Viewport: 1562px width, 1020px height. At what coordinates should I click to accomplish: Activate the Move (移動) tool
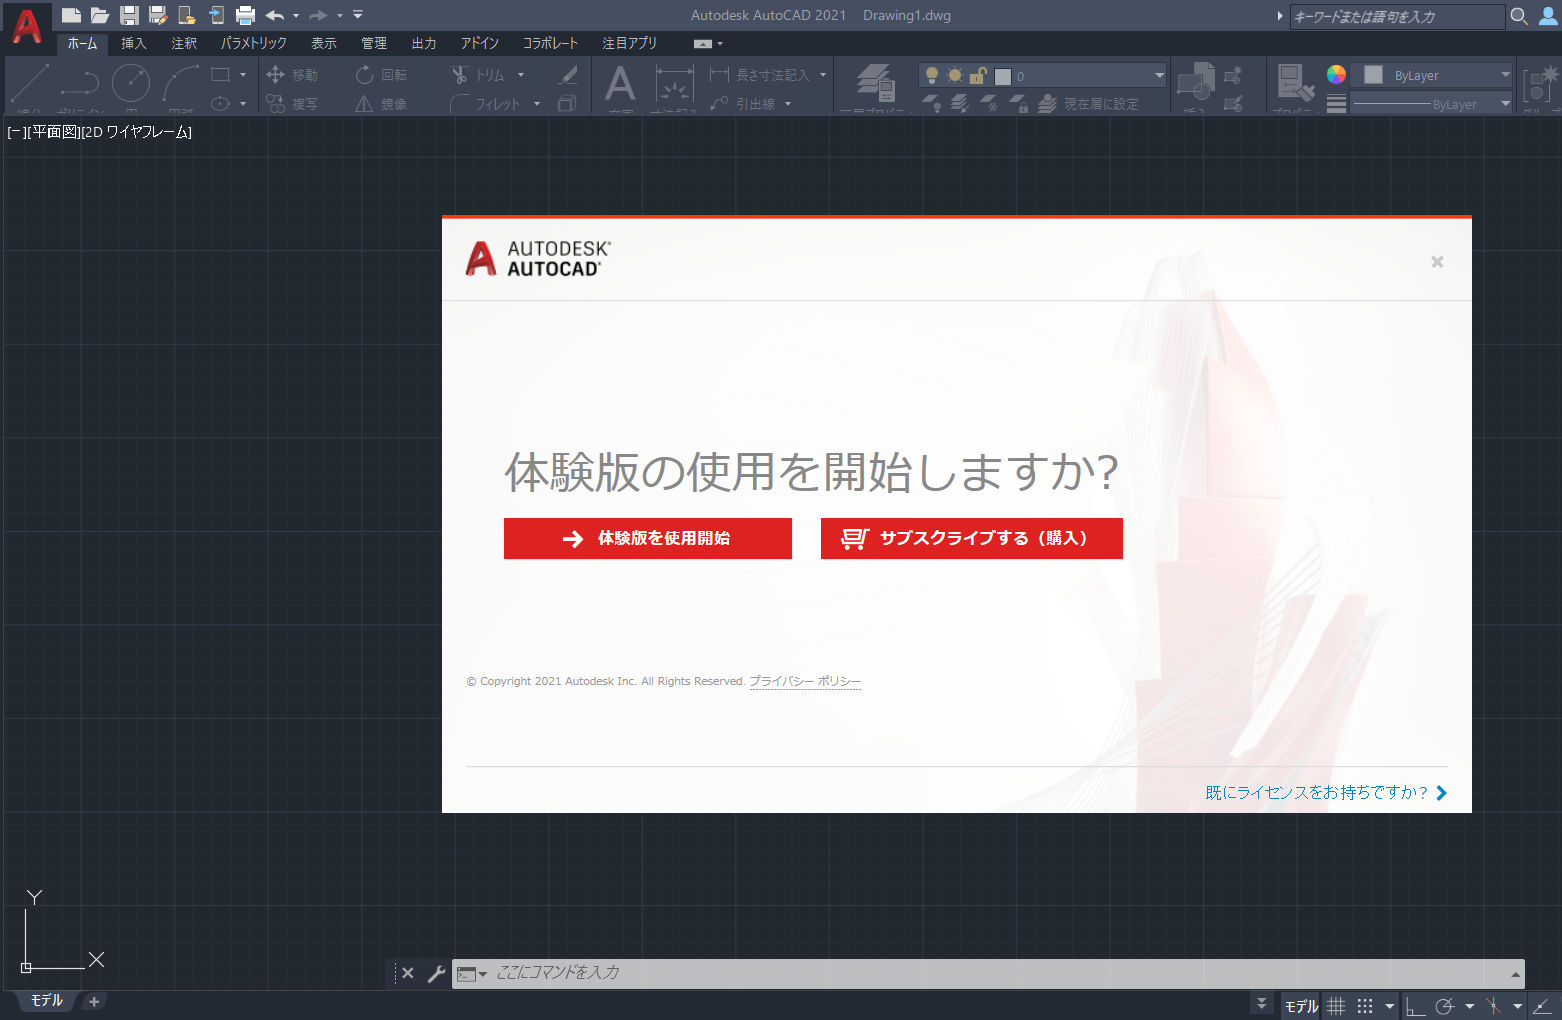(293, 74)
